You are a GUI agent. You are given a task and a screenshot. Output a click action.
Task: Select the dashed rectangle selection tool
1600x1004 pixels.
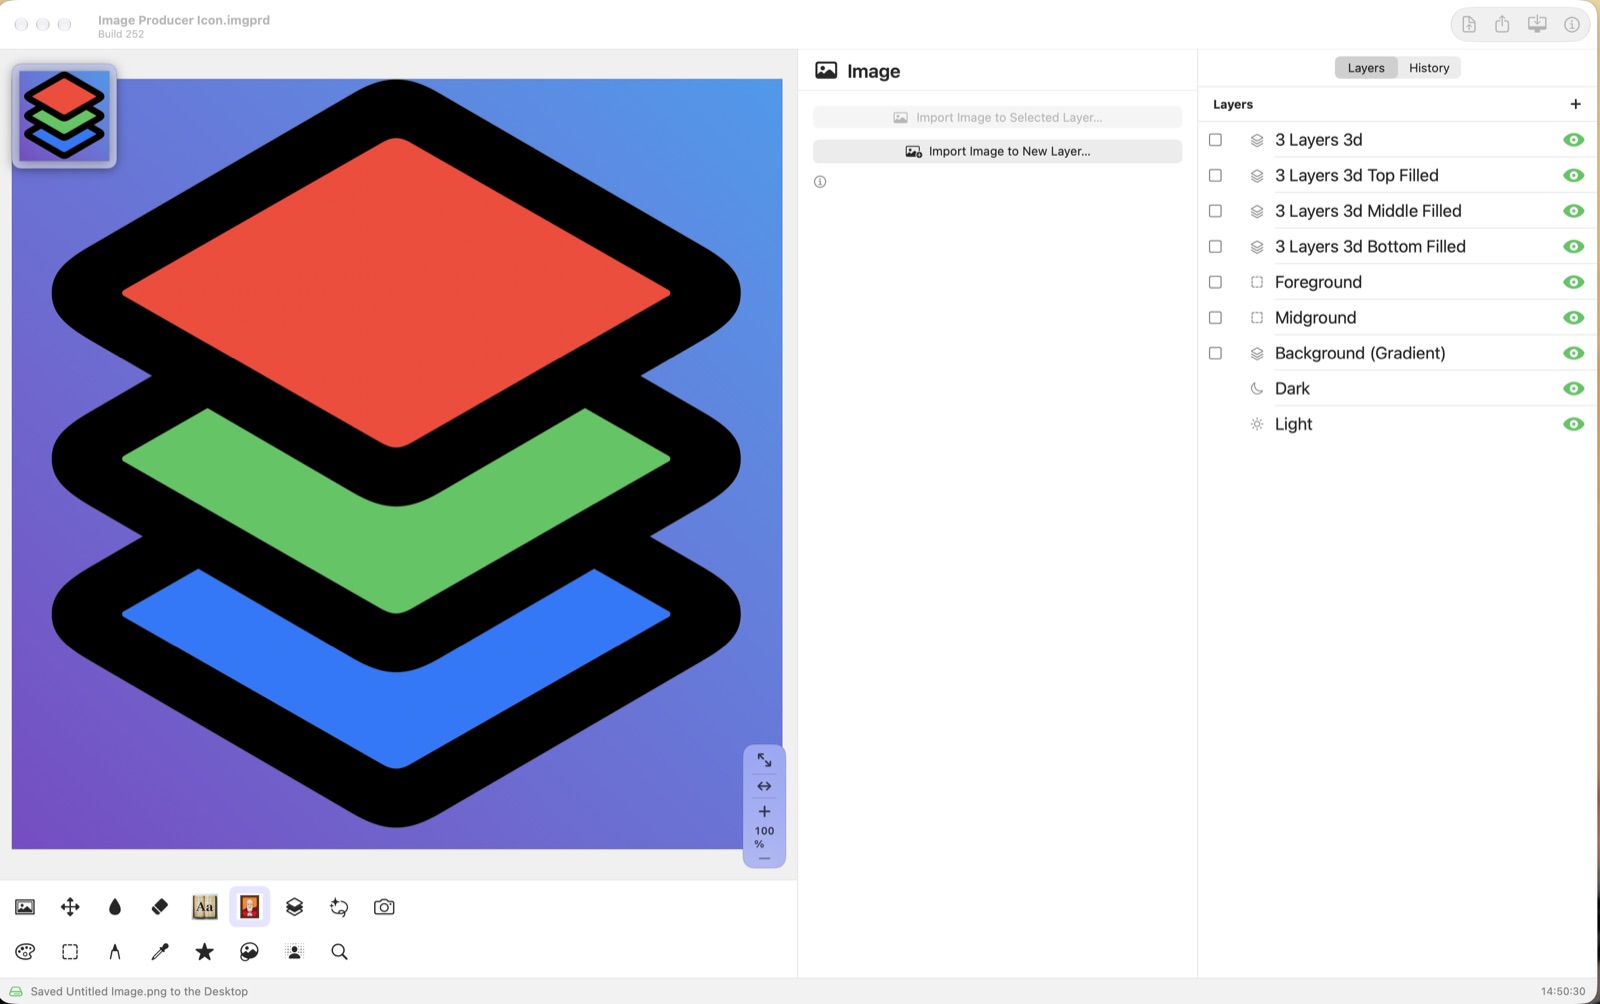[70, 952]
